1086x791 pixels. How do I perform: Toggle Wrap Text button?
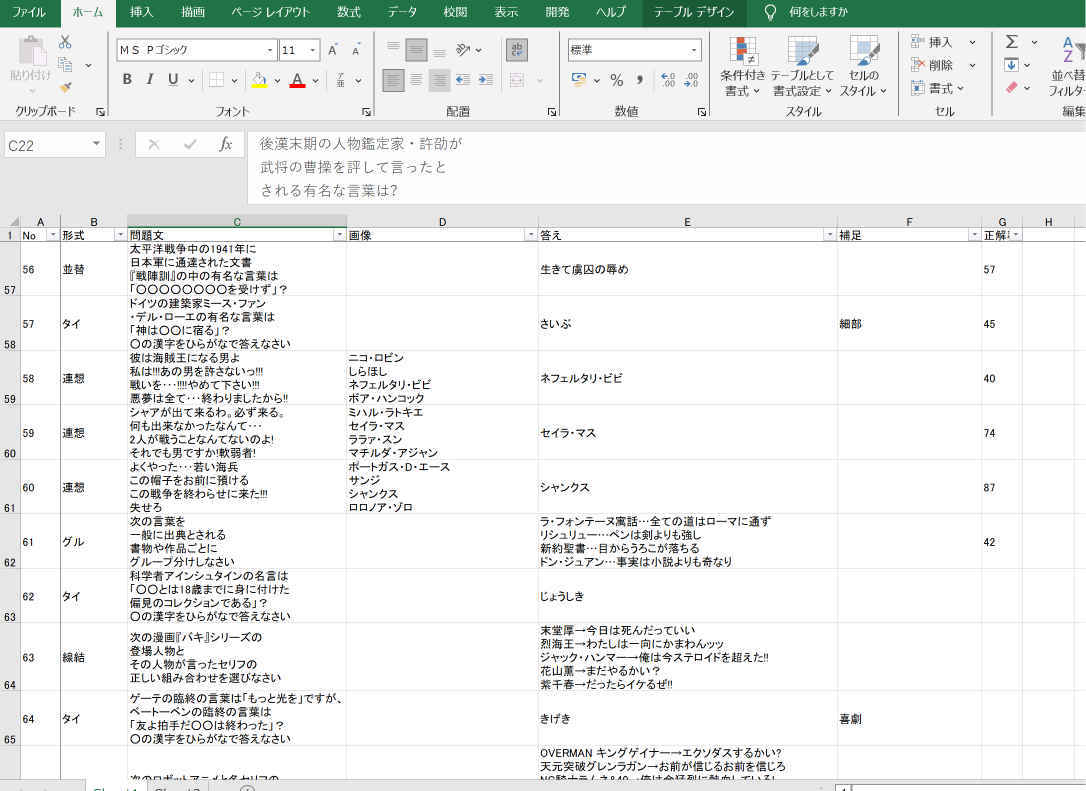point(517,49)
